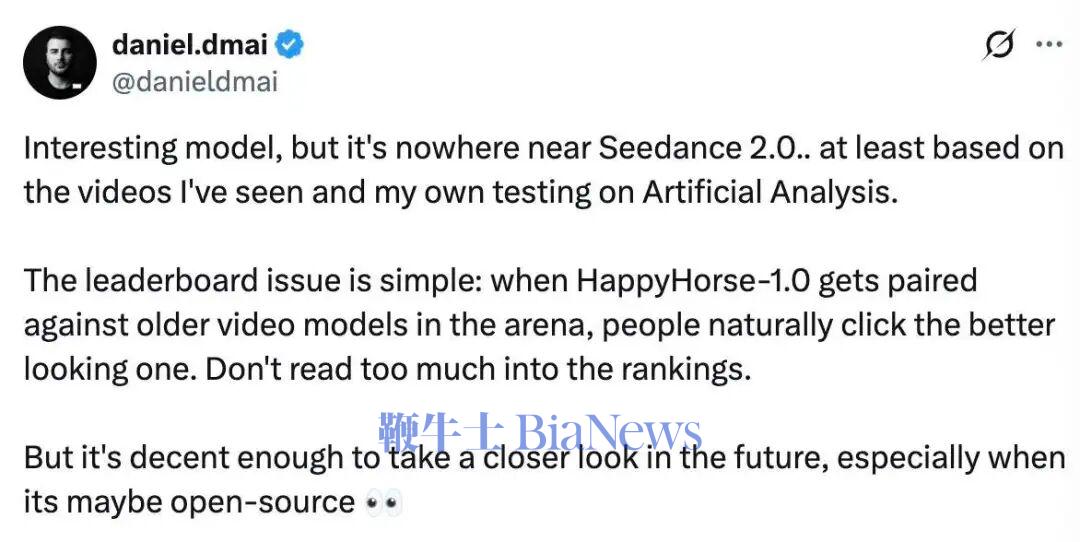Open the three-dot more options menu
This screenshot has height=542, width=1080.
(1048, 44)
